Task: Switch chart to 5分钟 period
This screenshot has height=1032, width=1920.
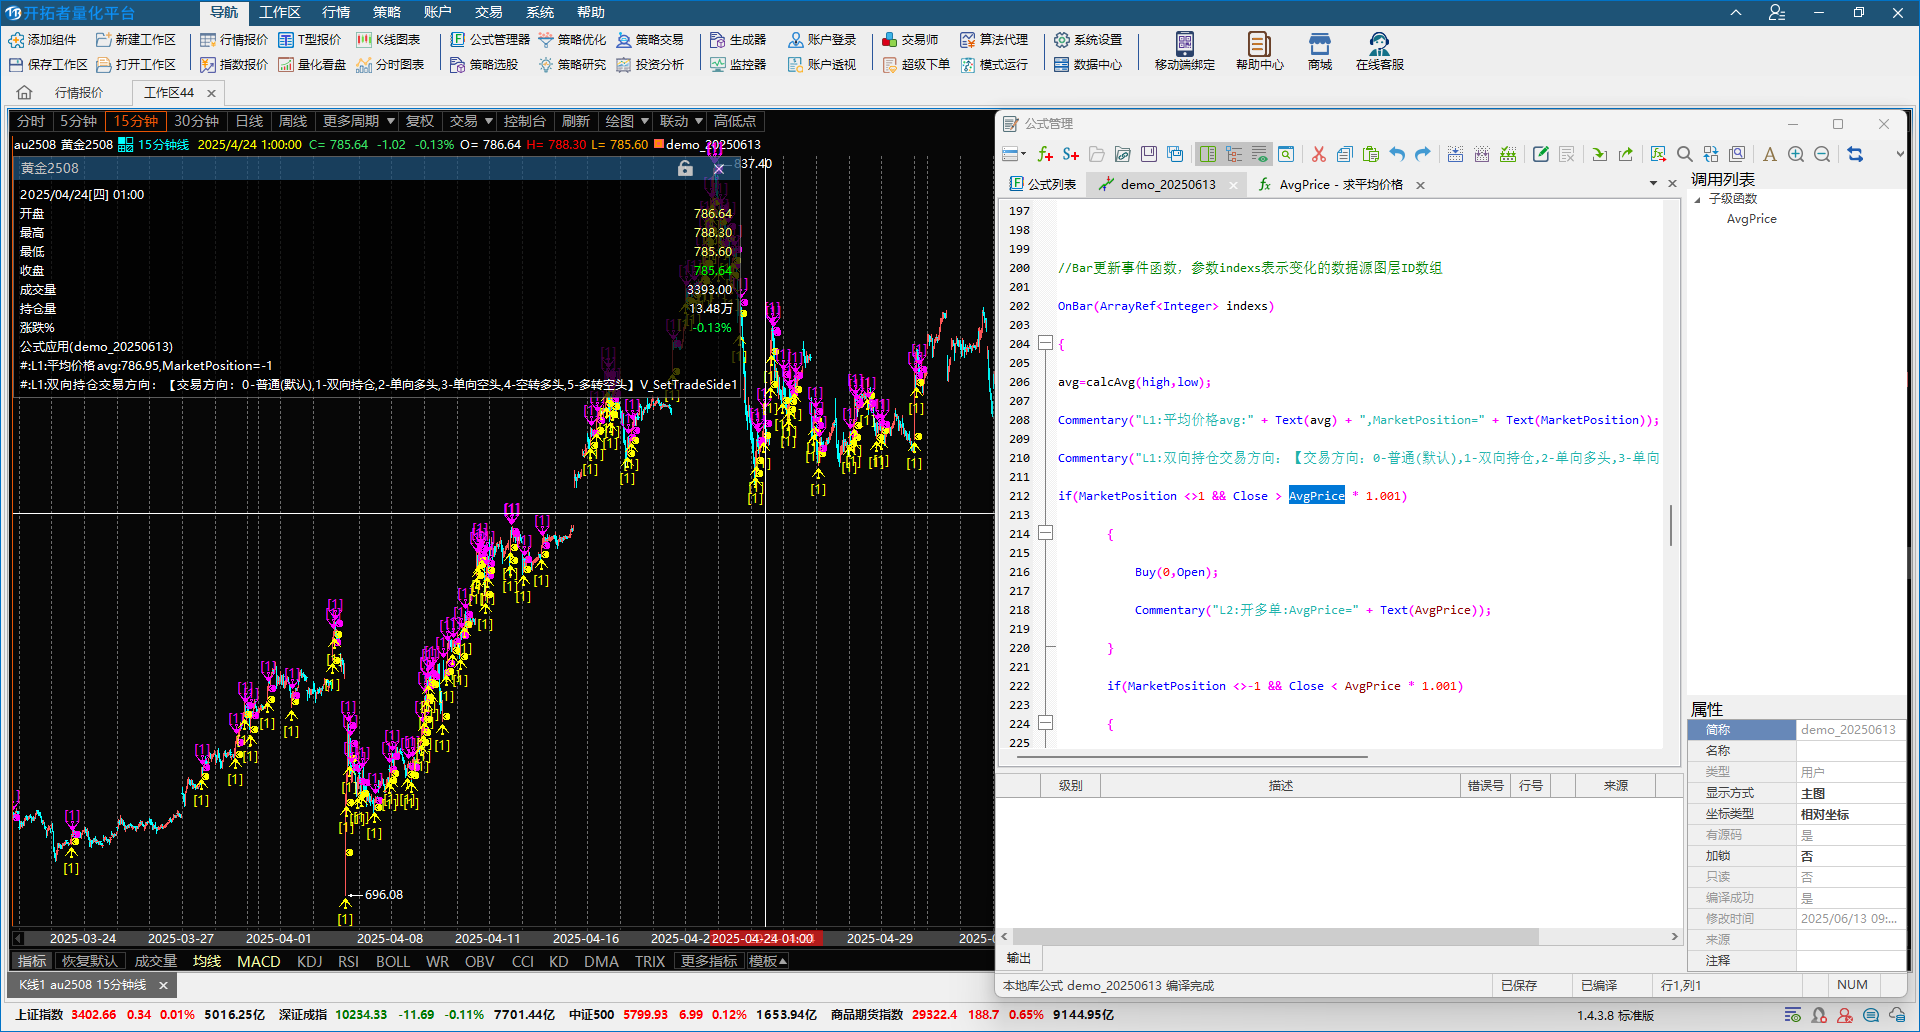Action: click(78, 121)
